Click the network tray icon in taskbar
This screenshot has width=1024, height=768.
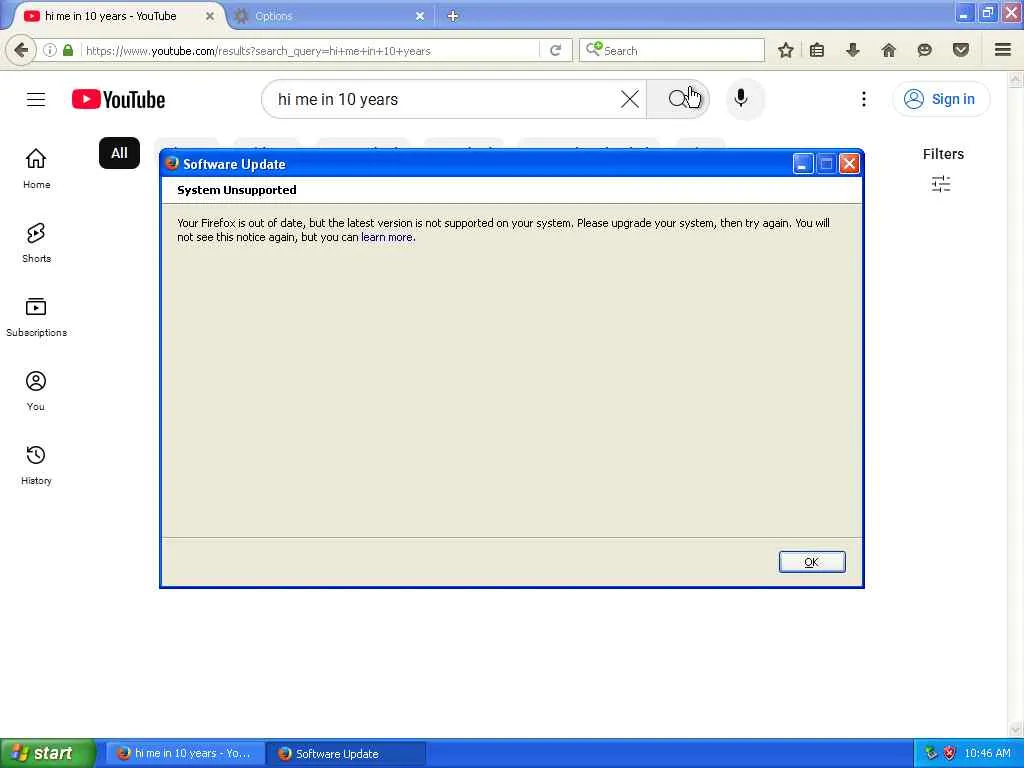click(932, 753)
